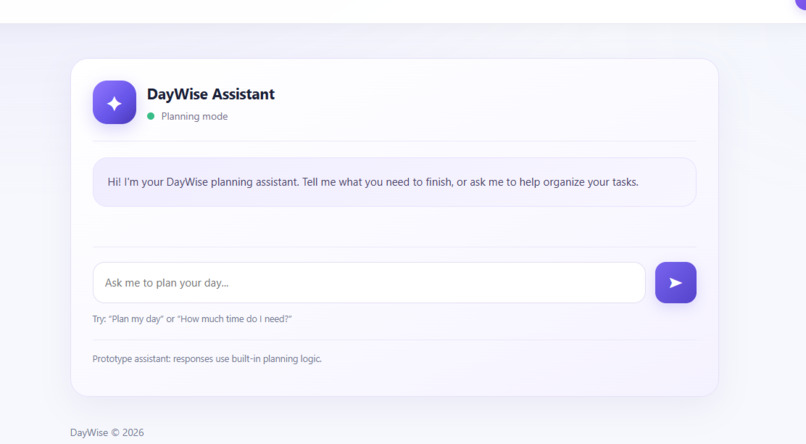
Task: Click the 'DayWise Assistant' heading
Action: 211,94
